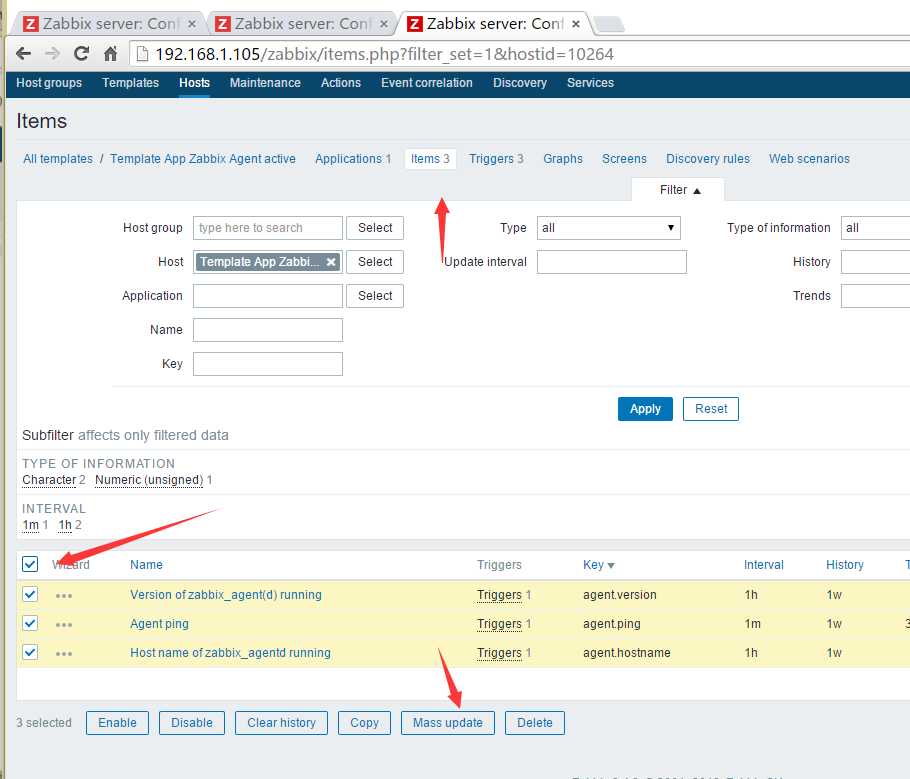Screen dimensions: 910x779
Task: Select the Items tab
Action: 430,158
